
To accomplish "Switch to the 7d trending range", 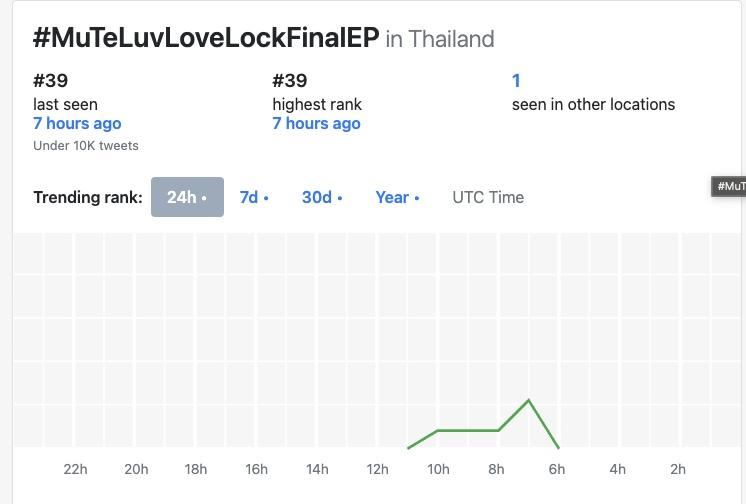I will pyautogui.click(x=254, y=197).
